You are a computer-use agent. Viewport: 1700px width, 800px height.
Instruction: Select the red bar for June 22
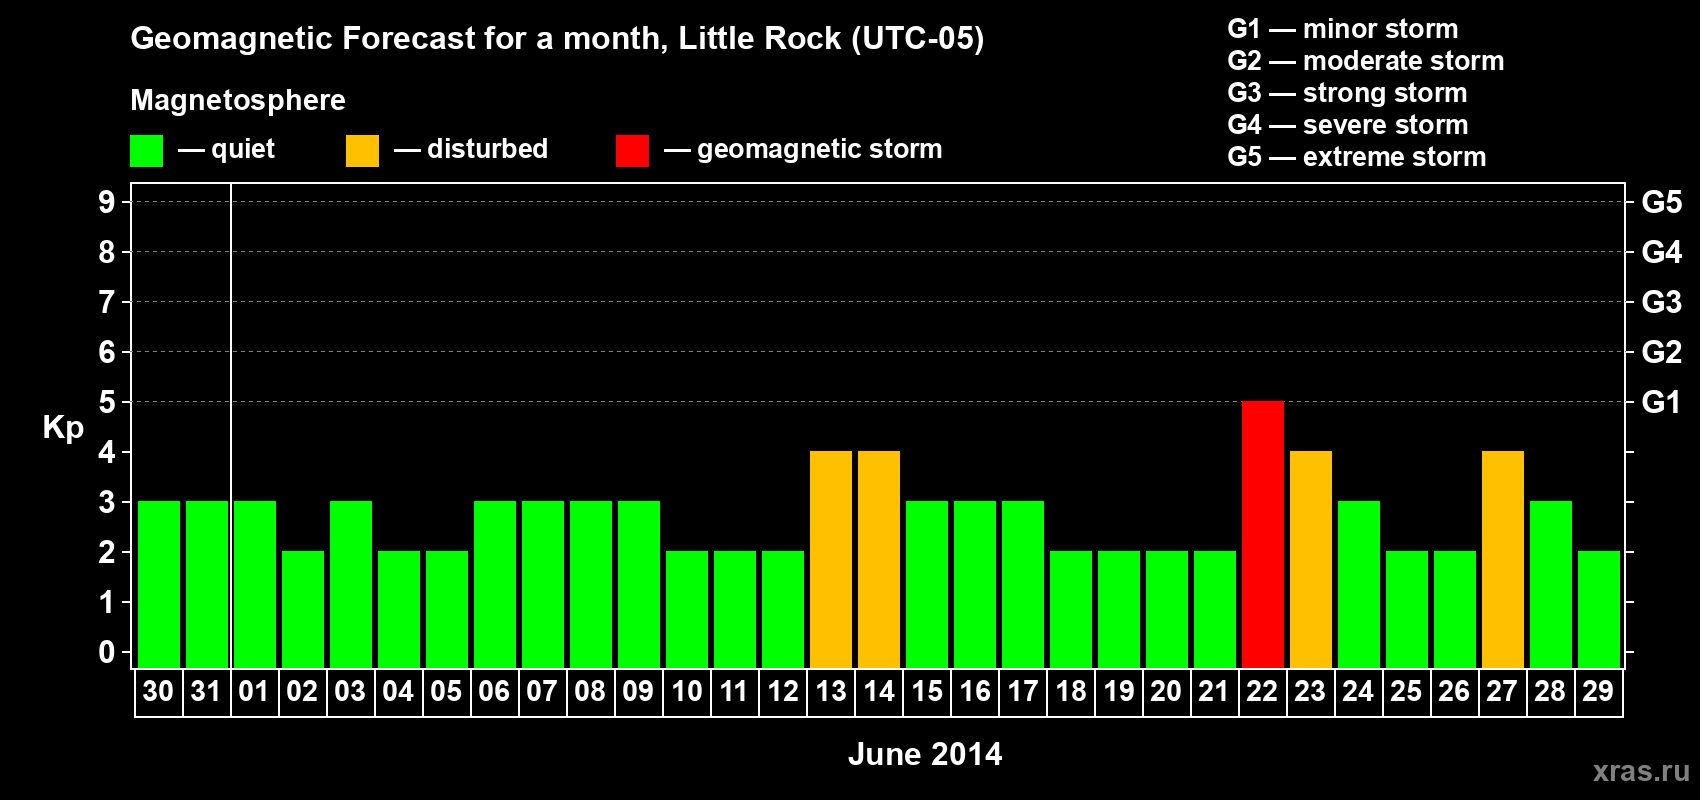tap(1263, 535)
